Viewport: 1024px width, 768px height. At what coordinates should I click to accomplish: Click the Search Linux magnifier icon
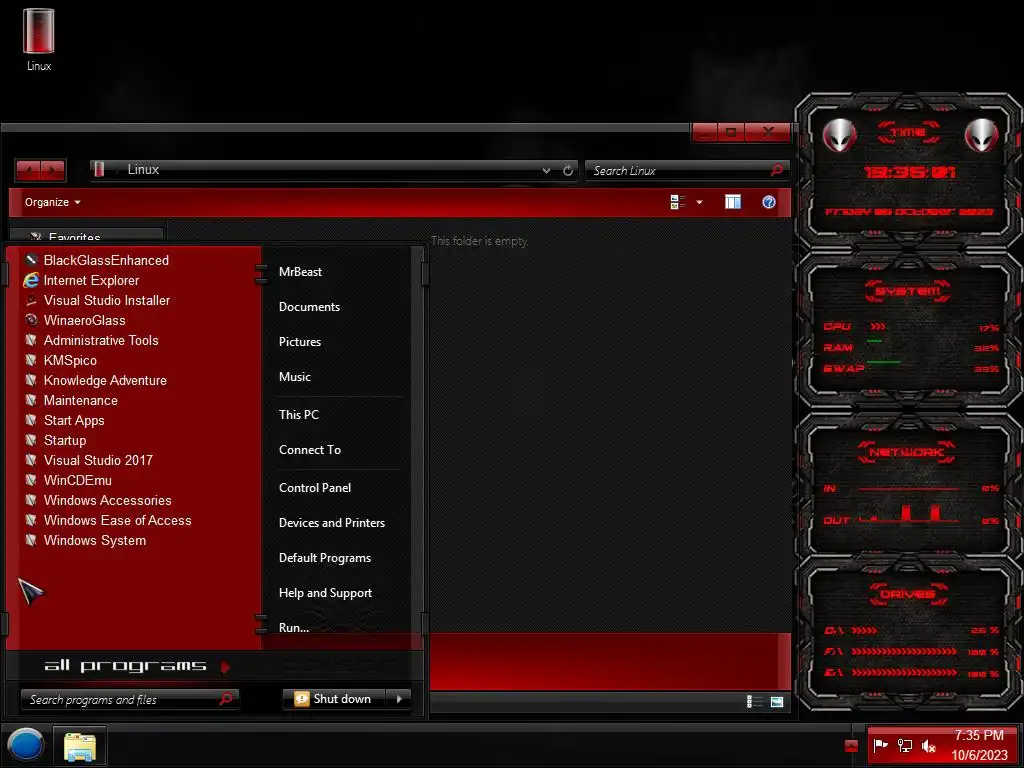pos(777,170)
